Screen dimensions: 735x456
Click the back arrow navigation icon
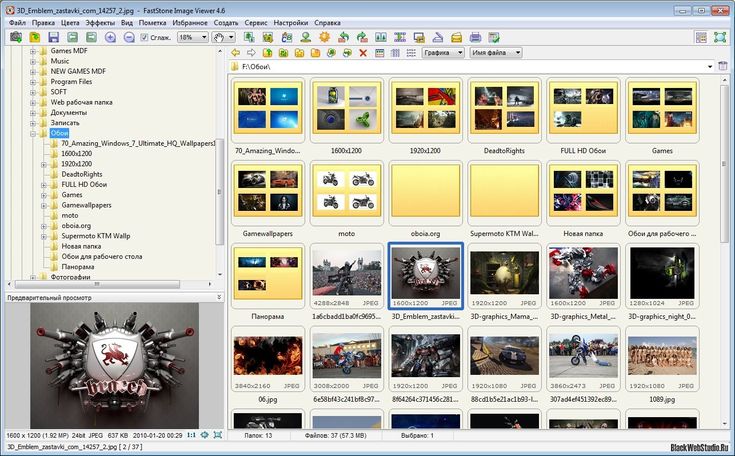pos(235,53)
